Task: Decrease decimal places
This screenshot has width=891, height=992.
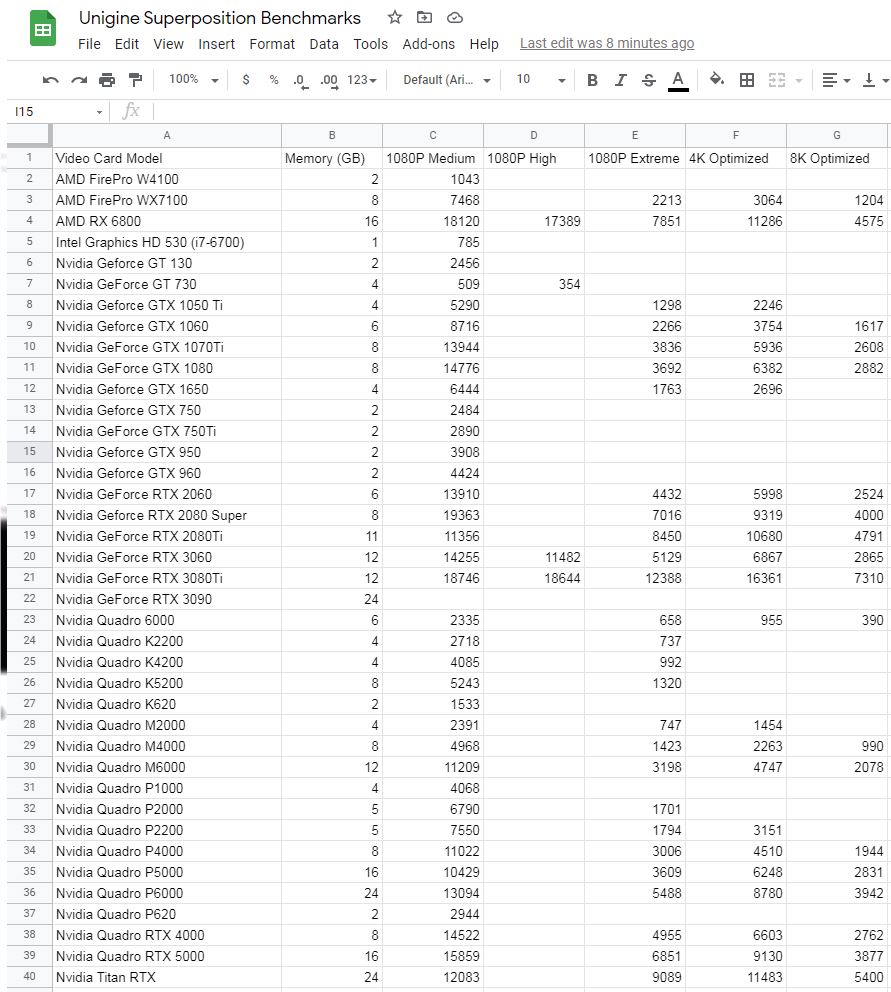Action: pyautogui.click(x=301, y=81)
